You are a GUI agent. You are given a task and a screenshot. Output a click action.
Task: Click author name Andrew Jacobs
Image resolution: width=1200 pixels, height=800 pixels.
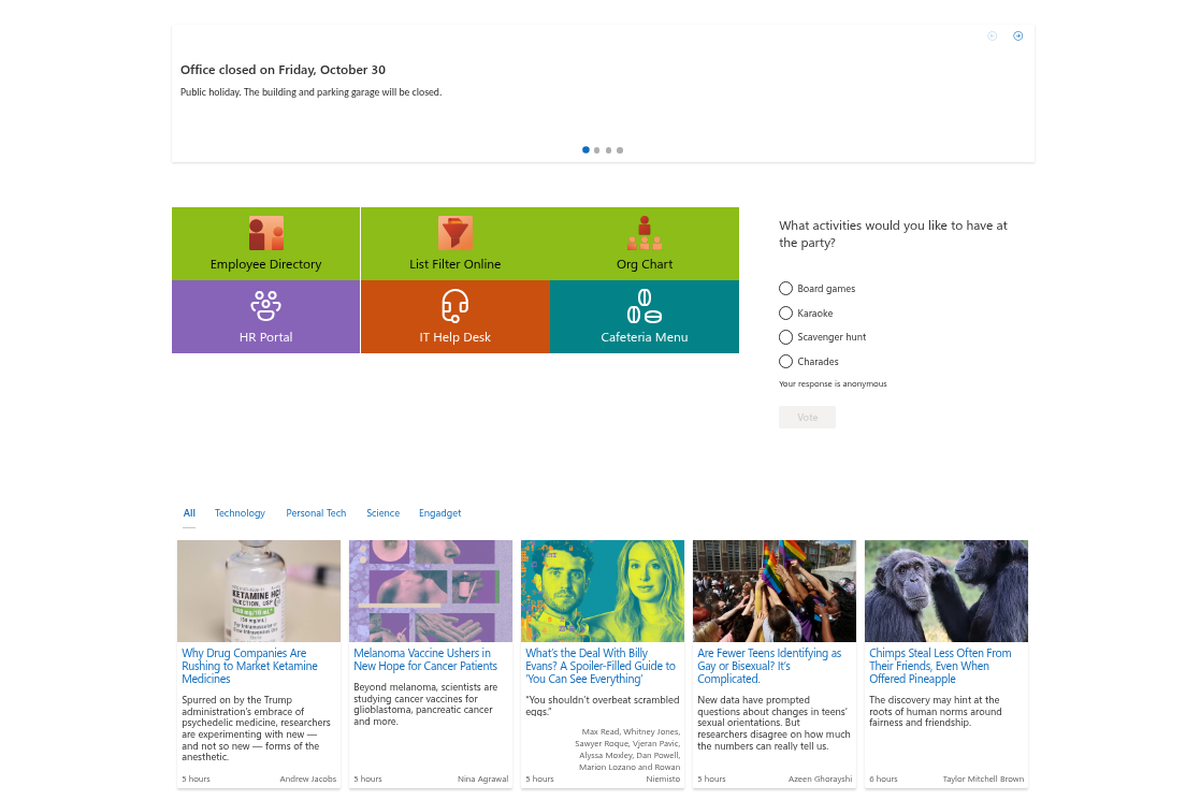308,779
